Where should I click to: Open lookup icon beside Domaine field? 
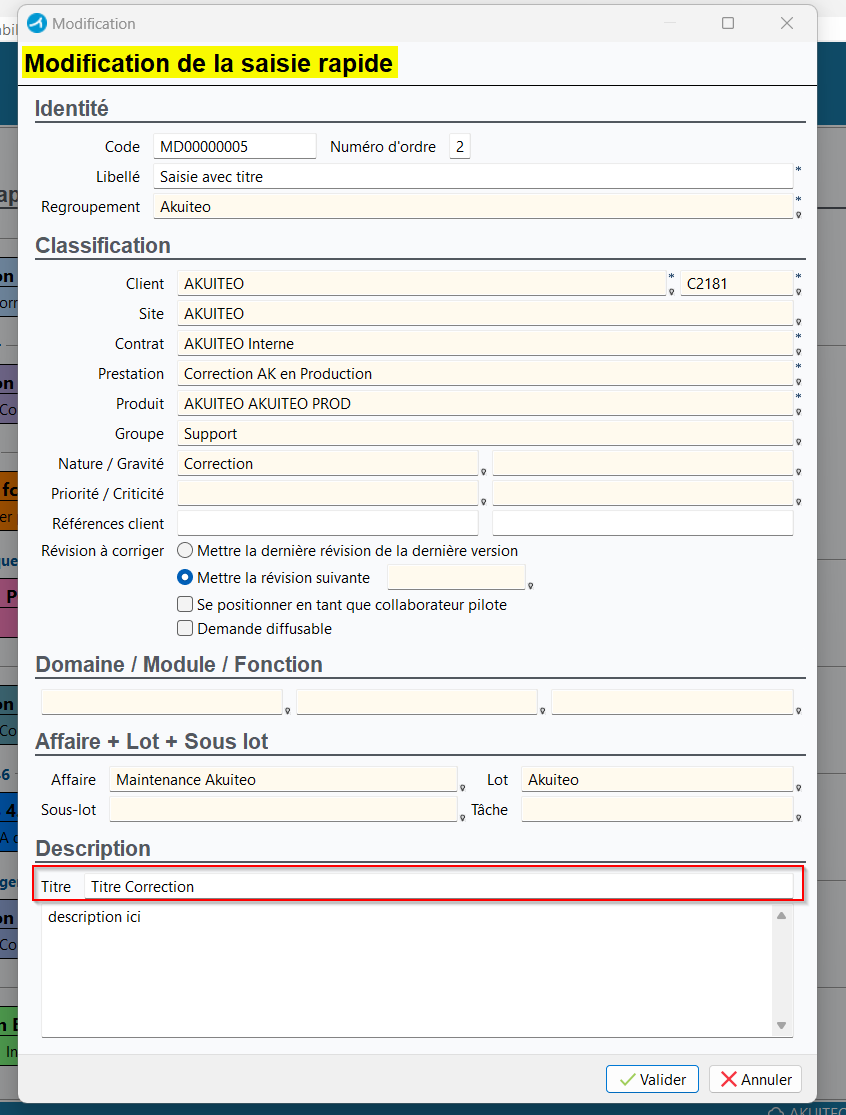pyautogui.click(x=287, y=710)
